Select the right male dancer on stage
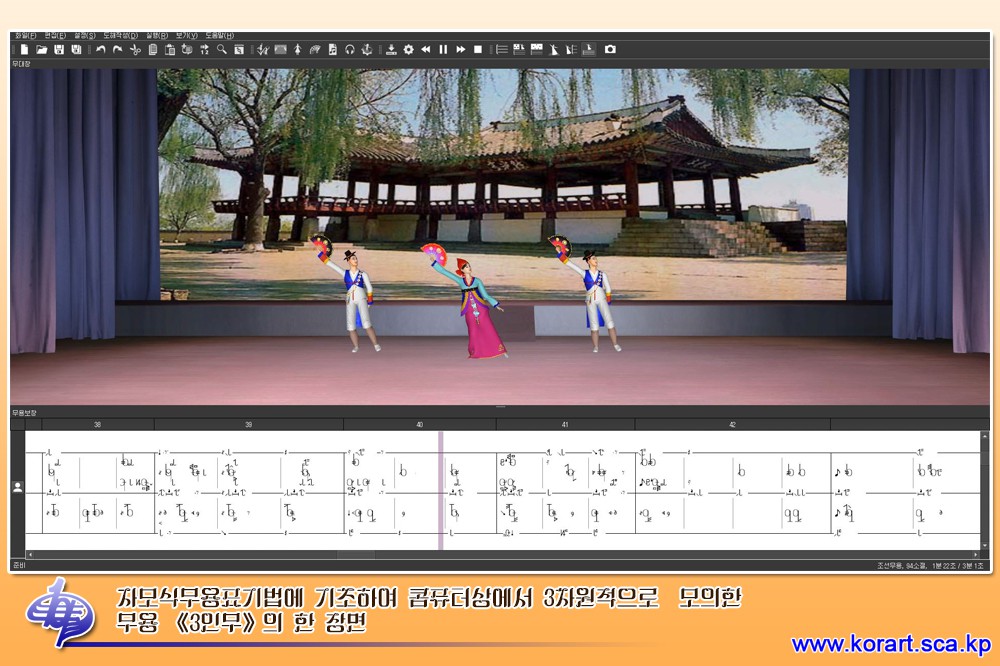The image size is (1000, 666). [590, 293]
